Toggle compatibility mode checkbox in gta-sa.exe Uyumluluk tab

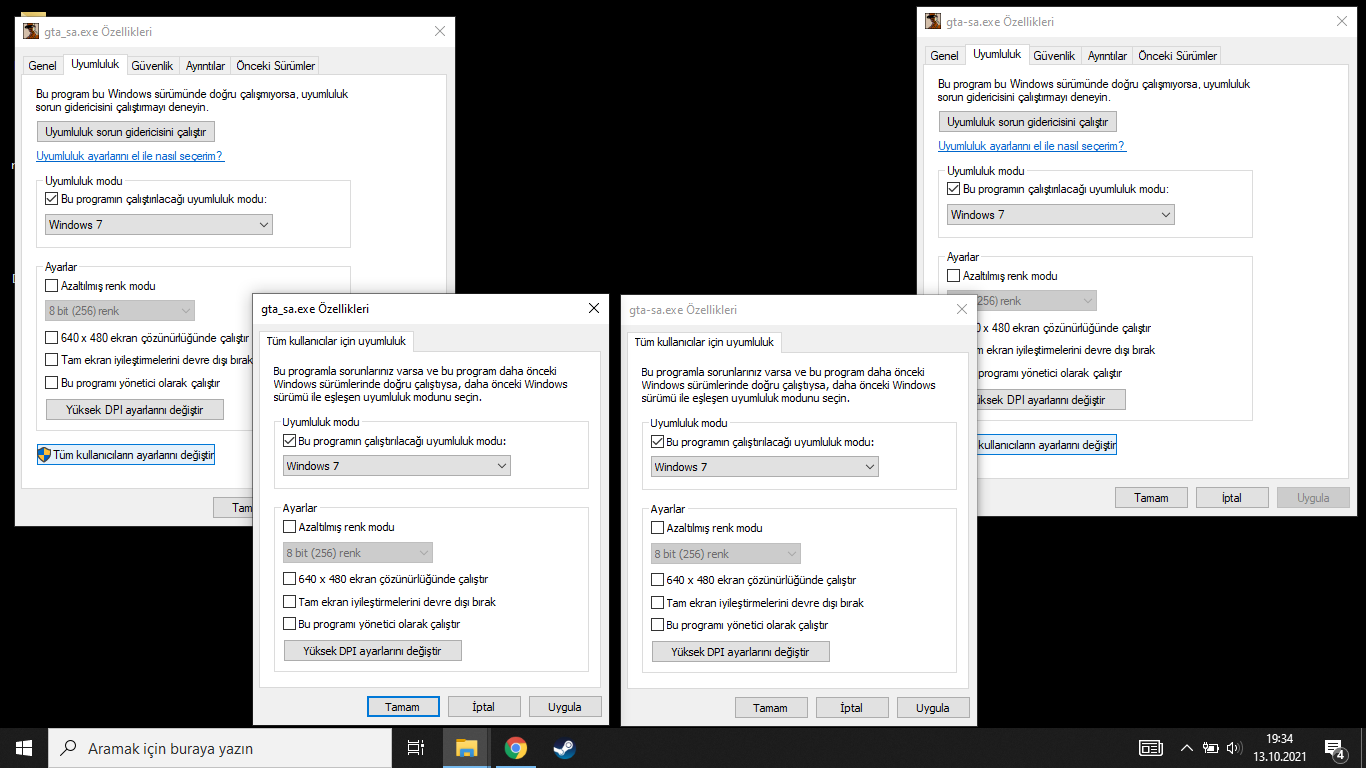pos(953,189)
